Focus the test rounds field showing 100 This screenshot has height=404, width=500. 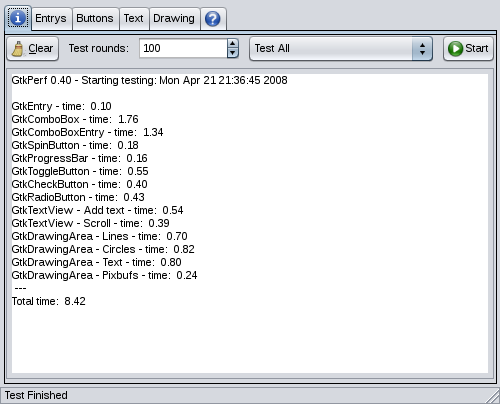(183, 48)
